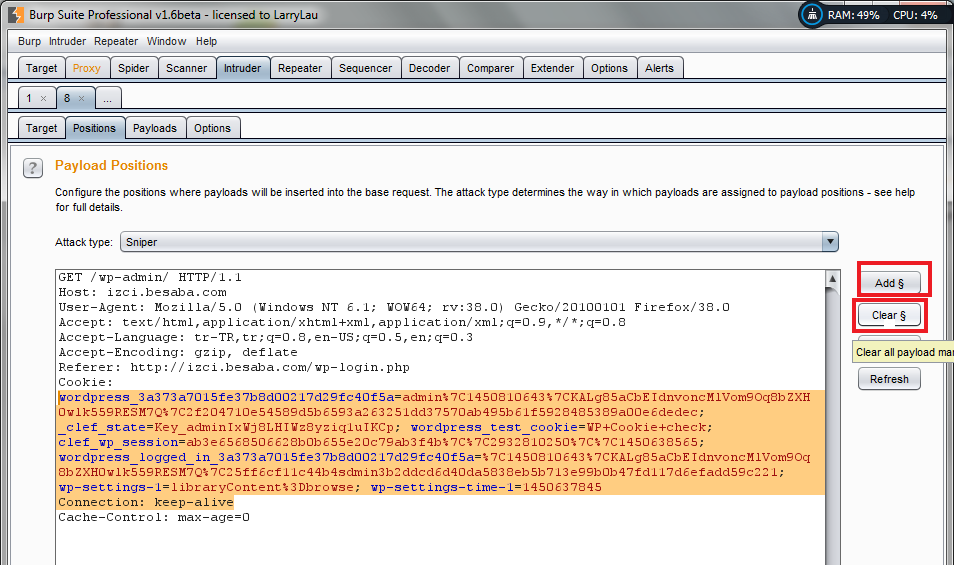
Task: Click the Host: izci.besaba.com header line
Action: [x=142, y=293]
